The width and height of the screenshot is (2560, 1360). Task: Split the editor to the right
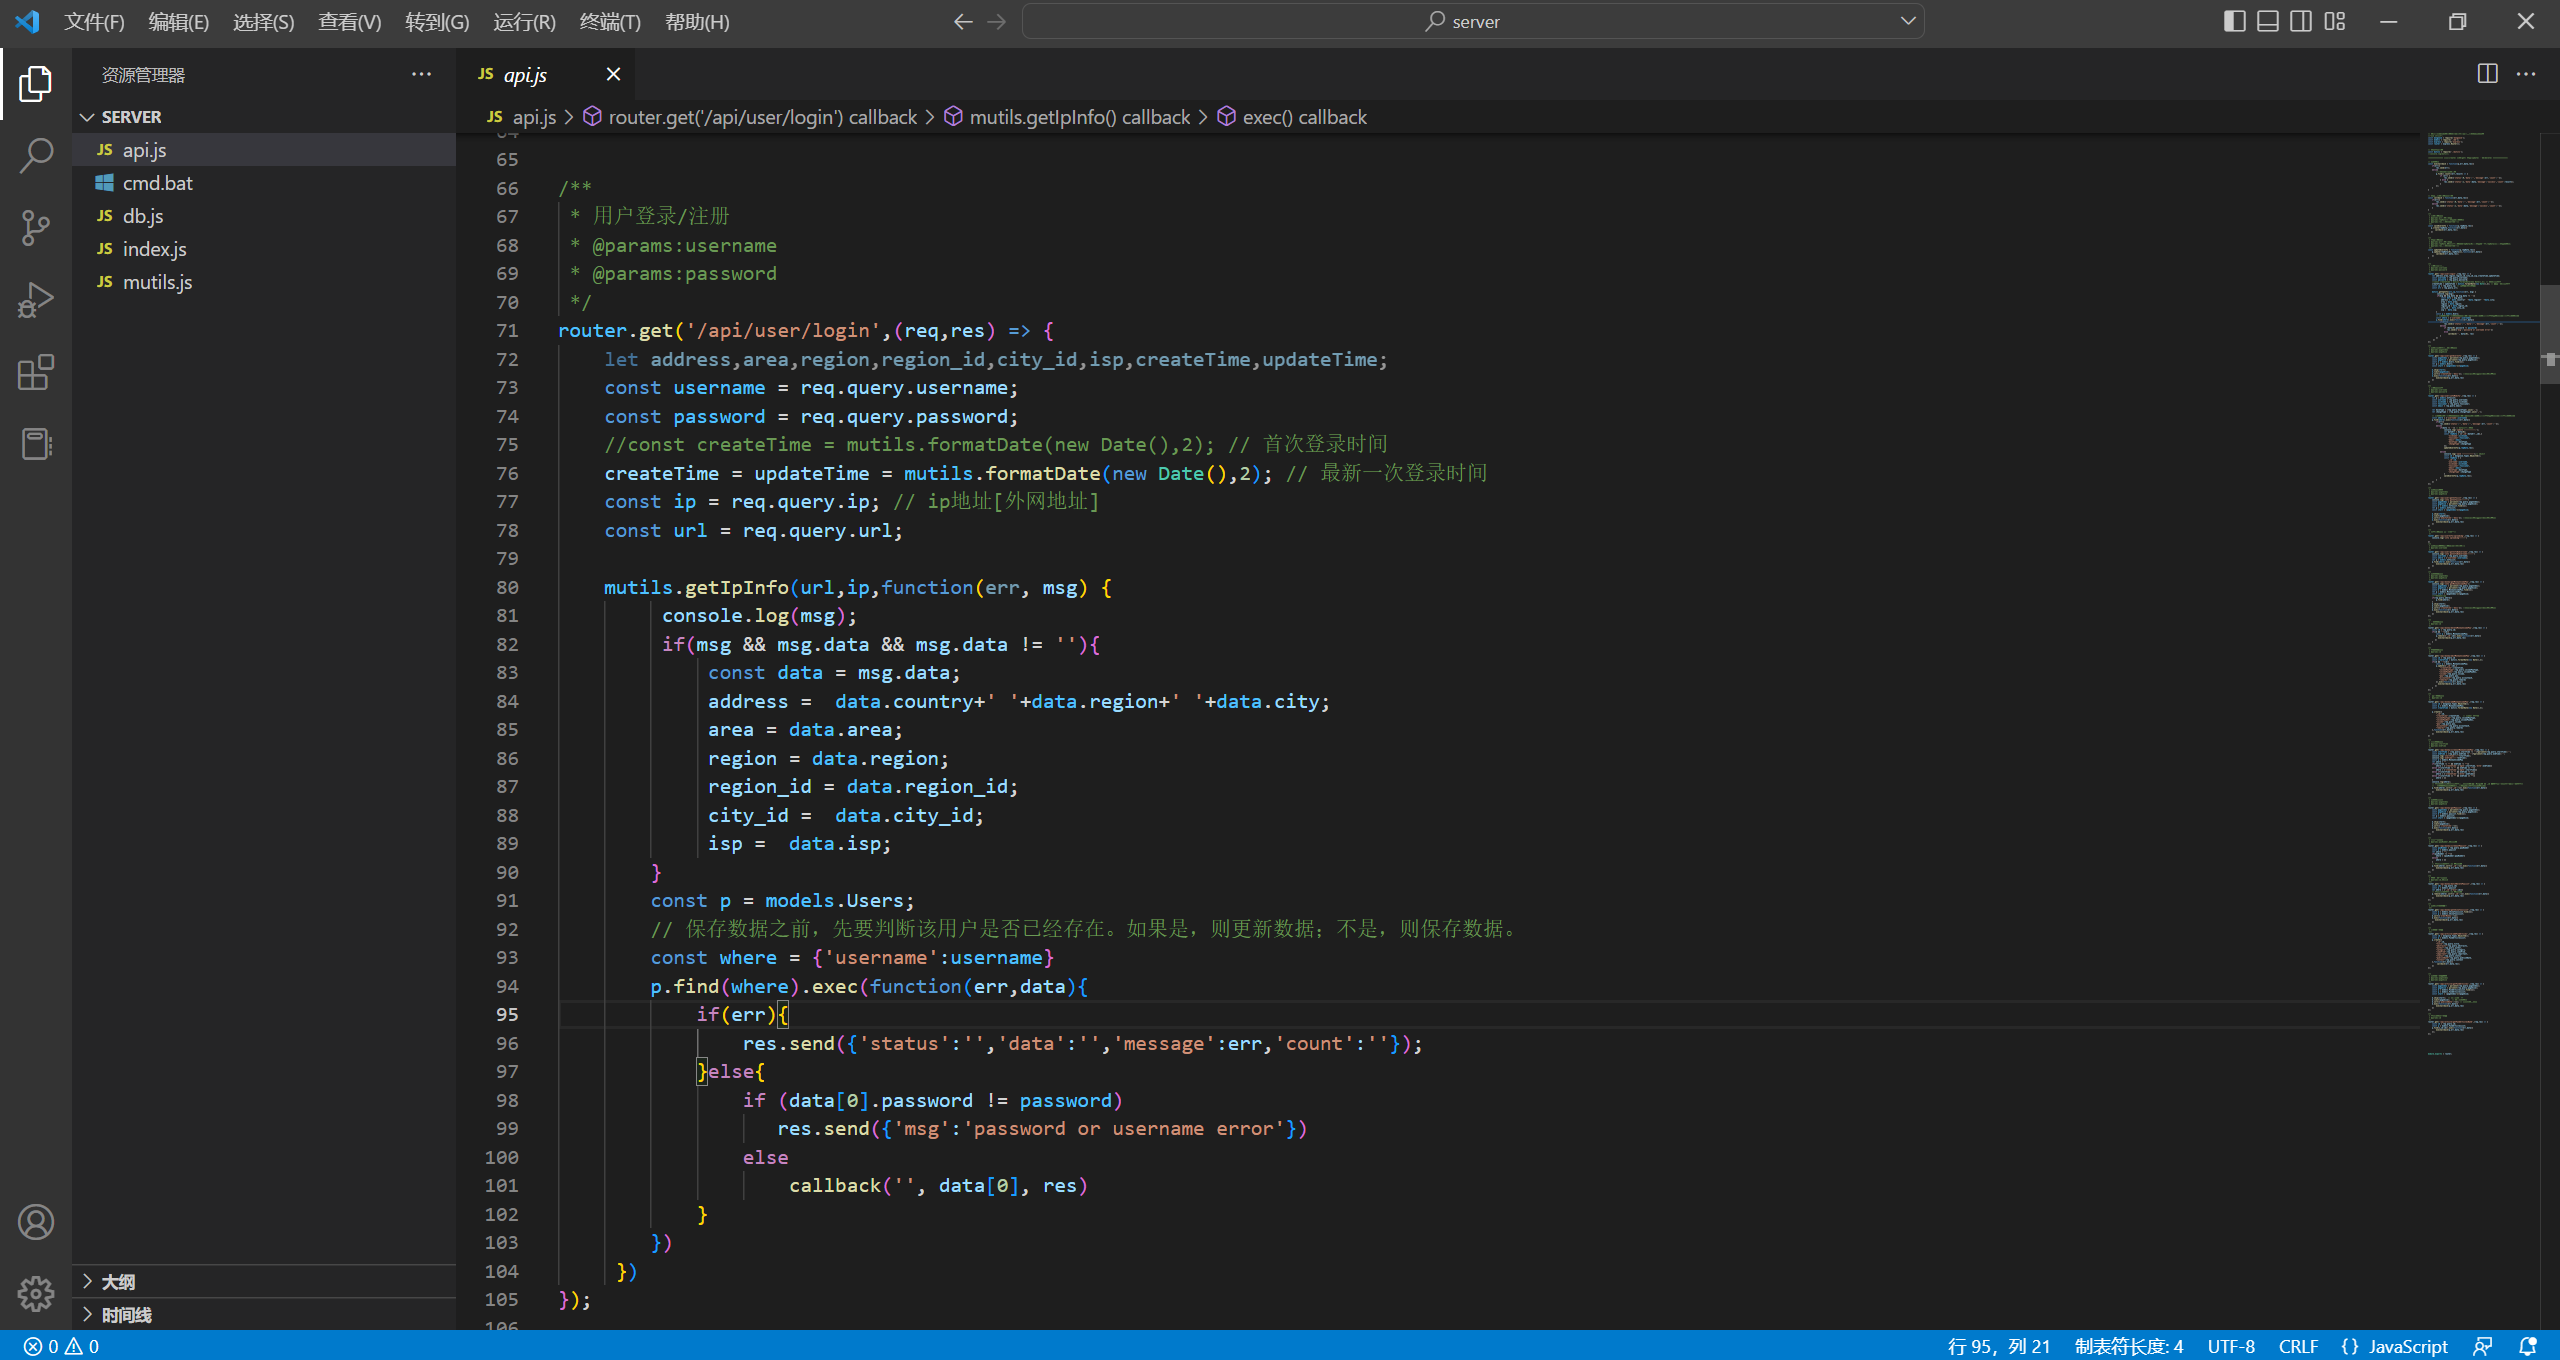[x=2487, y=74]
